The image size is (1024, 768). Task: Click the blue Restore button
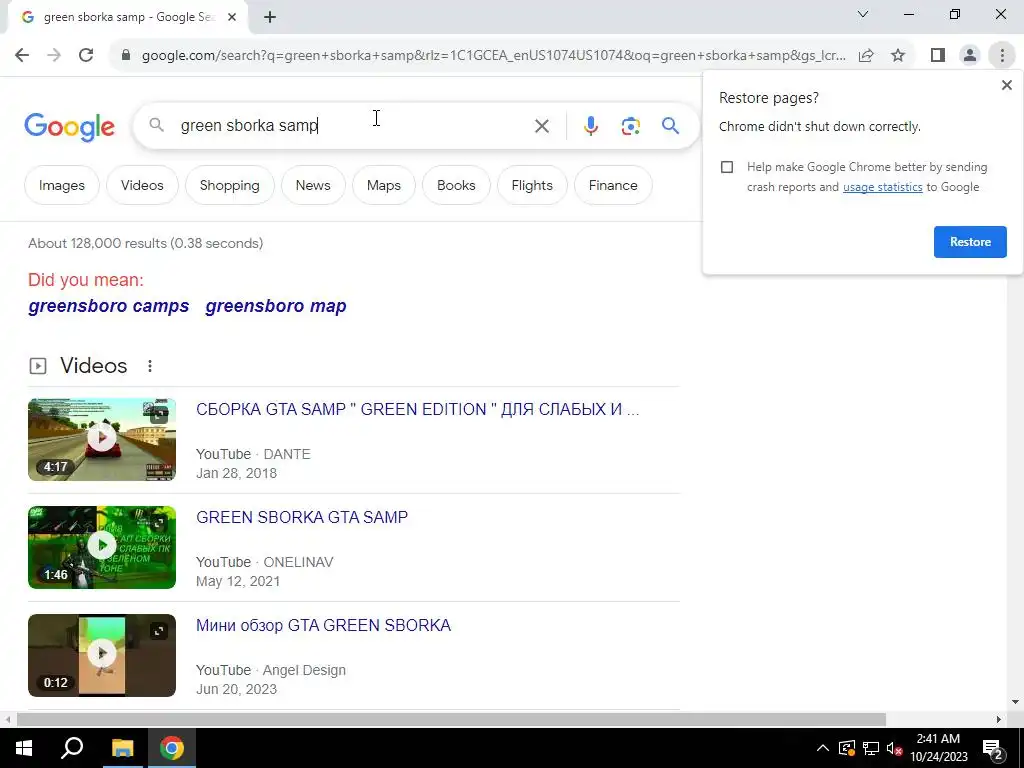970,242
